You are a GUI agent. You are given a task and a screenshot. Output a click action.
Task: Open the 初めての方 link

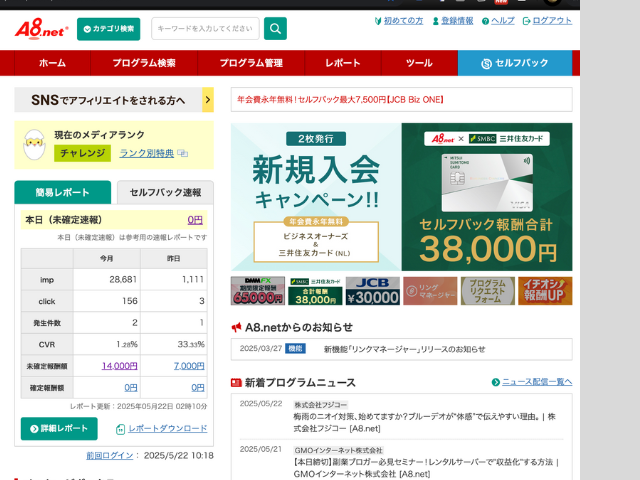403,21
